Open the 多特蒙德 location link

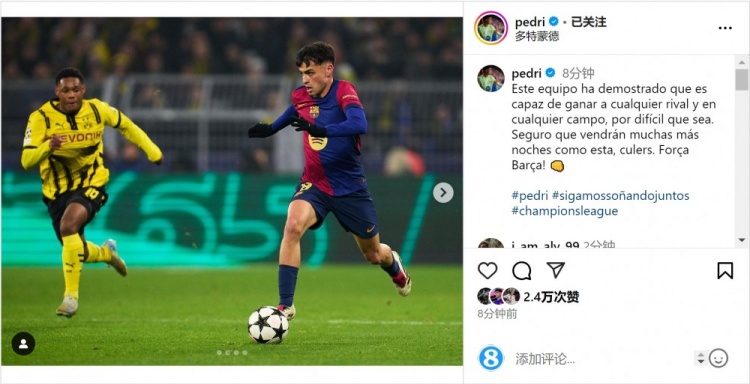pos(537,36)
